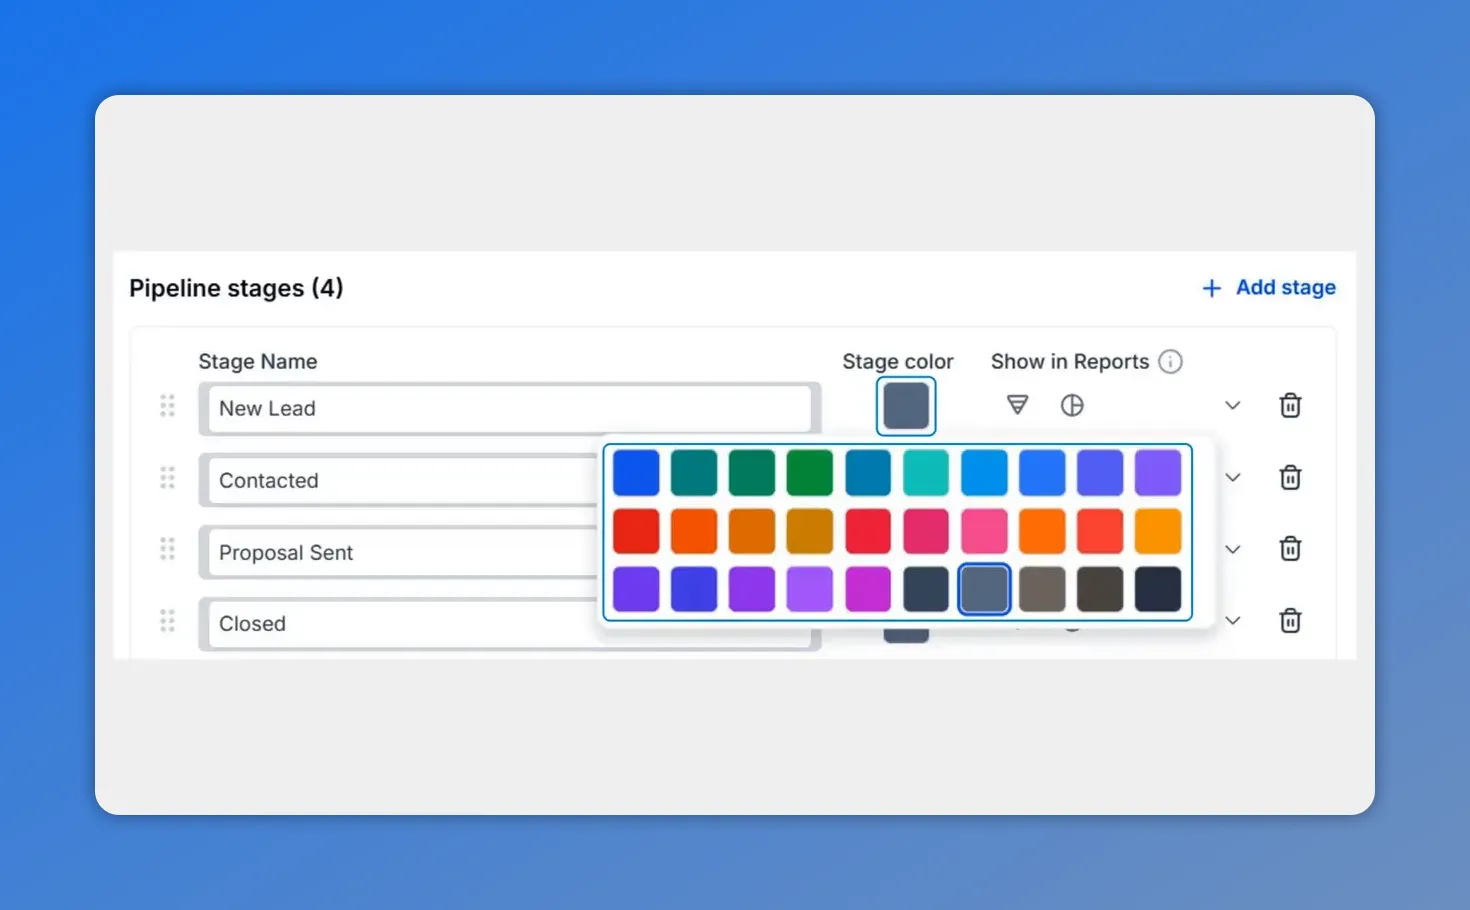Toggle pie chart report for New Lead stage
Image resolution: width=1470 pixels, height=910 pixels.
(x=1071, y=405)
